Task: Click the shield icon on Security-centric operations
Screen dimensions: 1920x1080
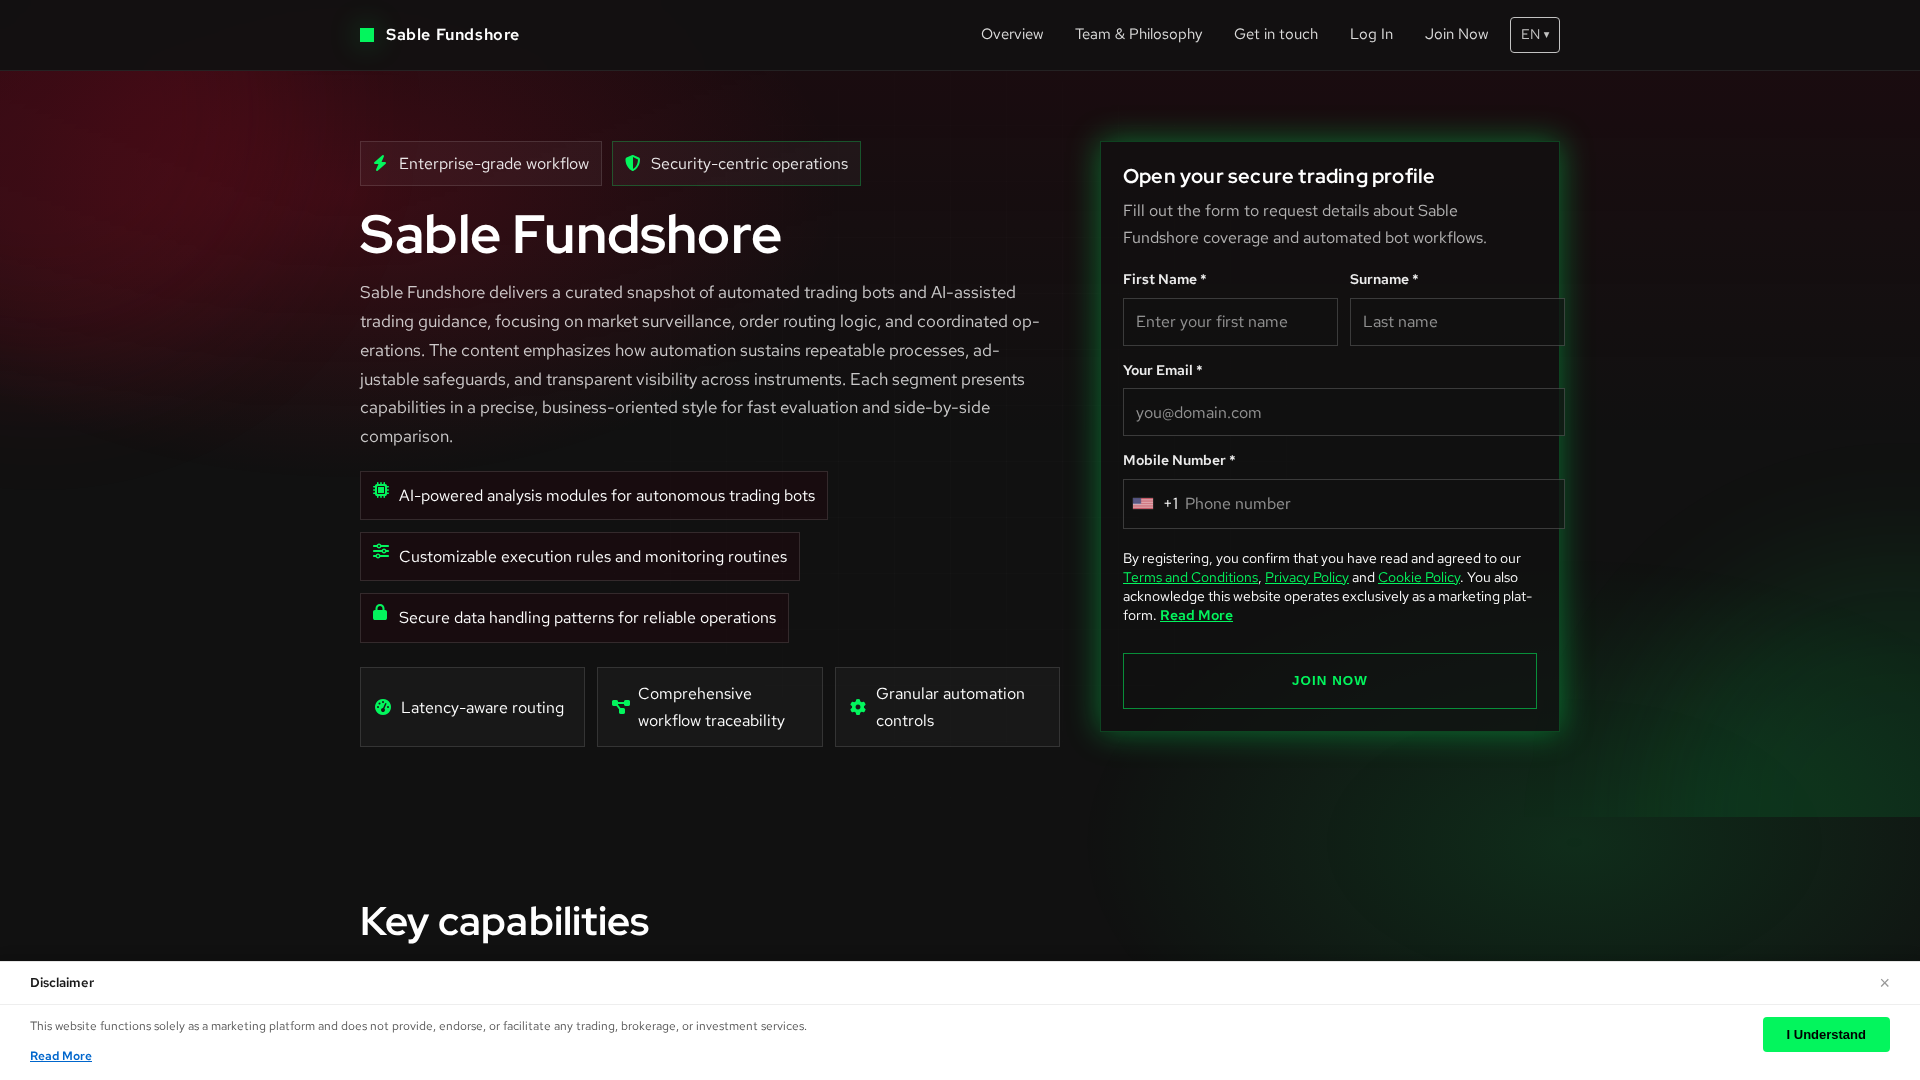Action: pyautogui.click(x=632, y=163)
